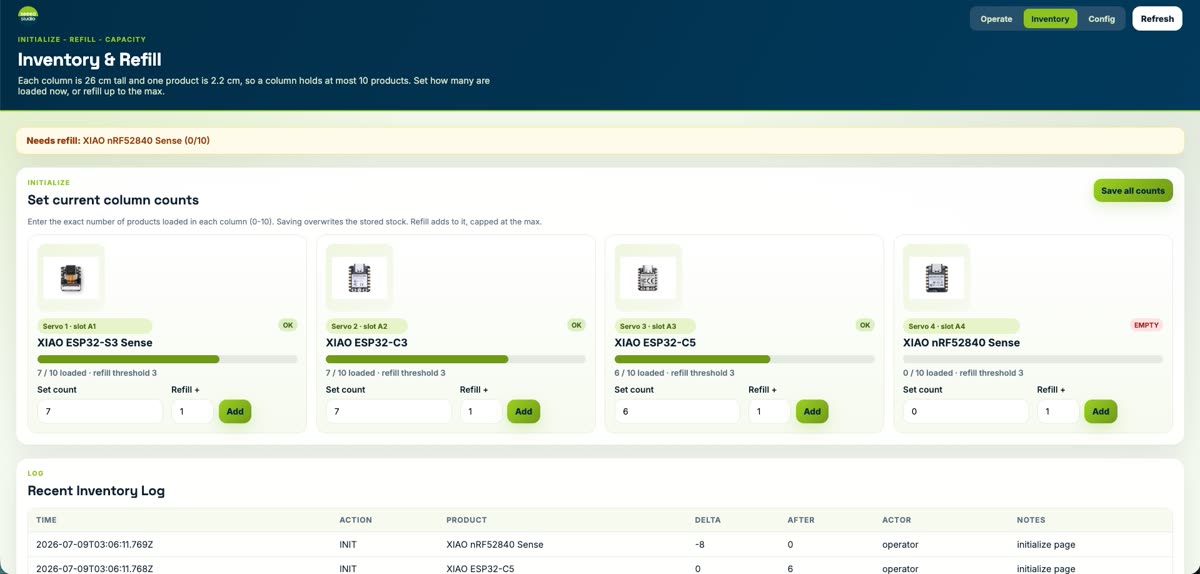Click the XIAO ESP32-C3 product thumbnail
1200x574 pixels.
coord(359,277)
